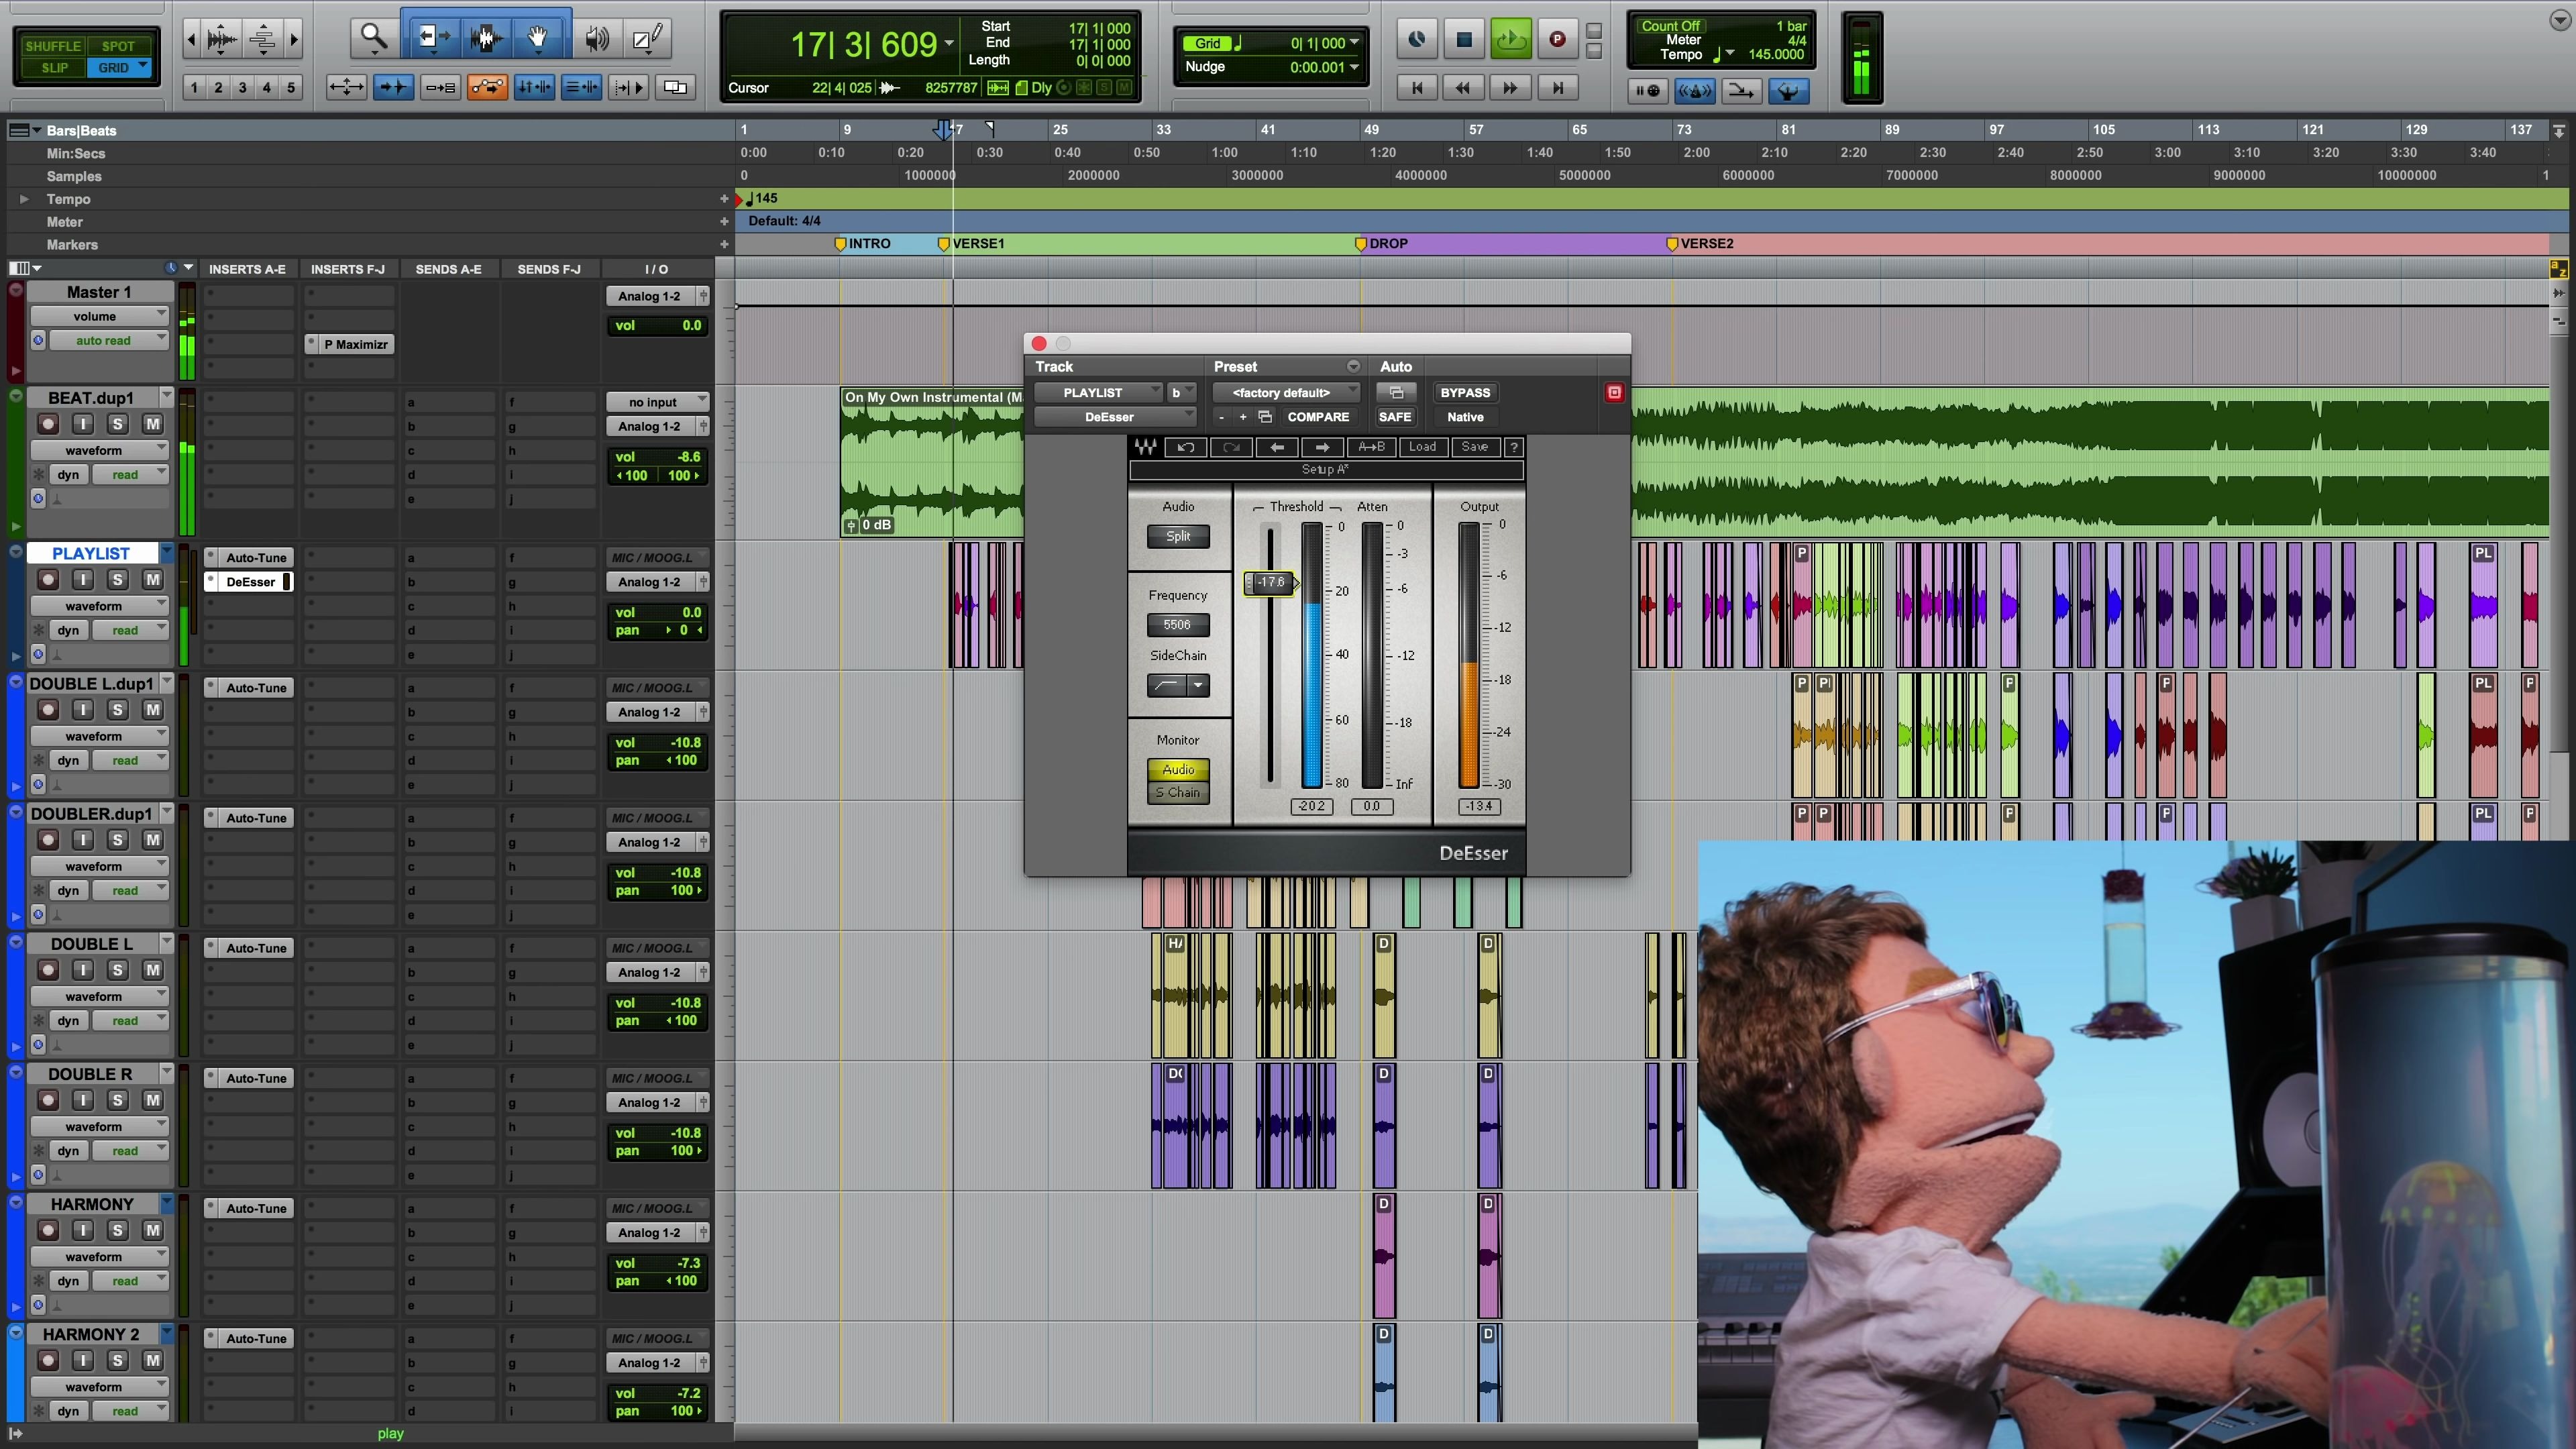
Task: Solo the PLAYLIST track
Action: tap(117, 579)
